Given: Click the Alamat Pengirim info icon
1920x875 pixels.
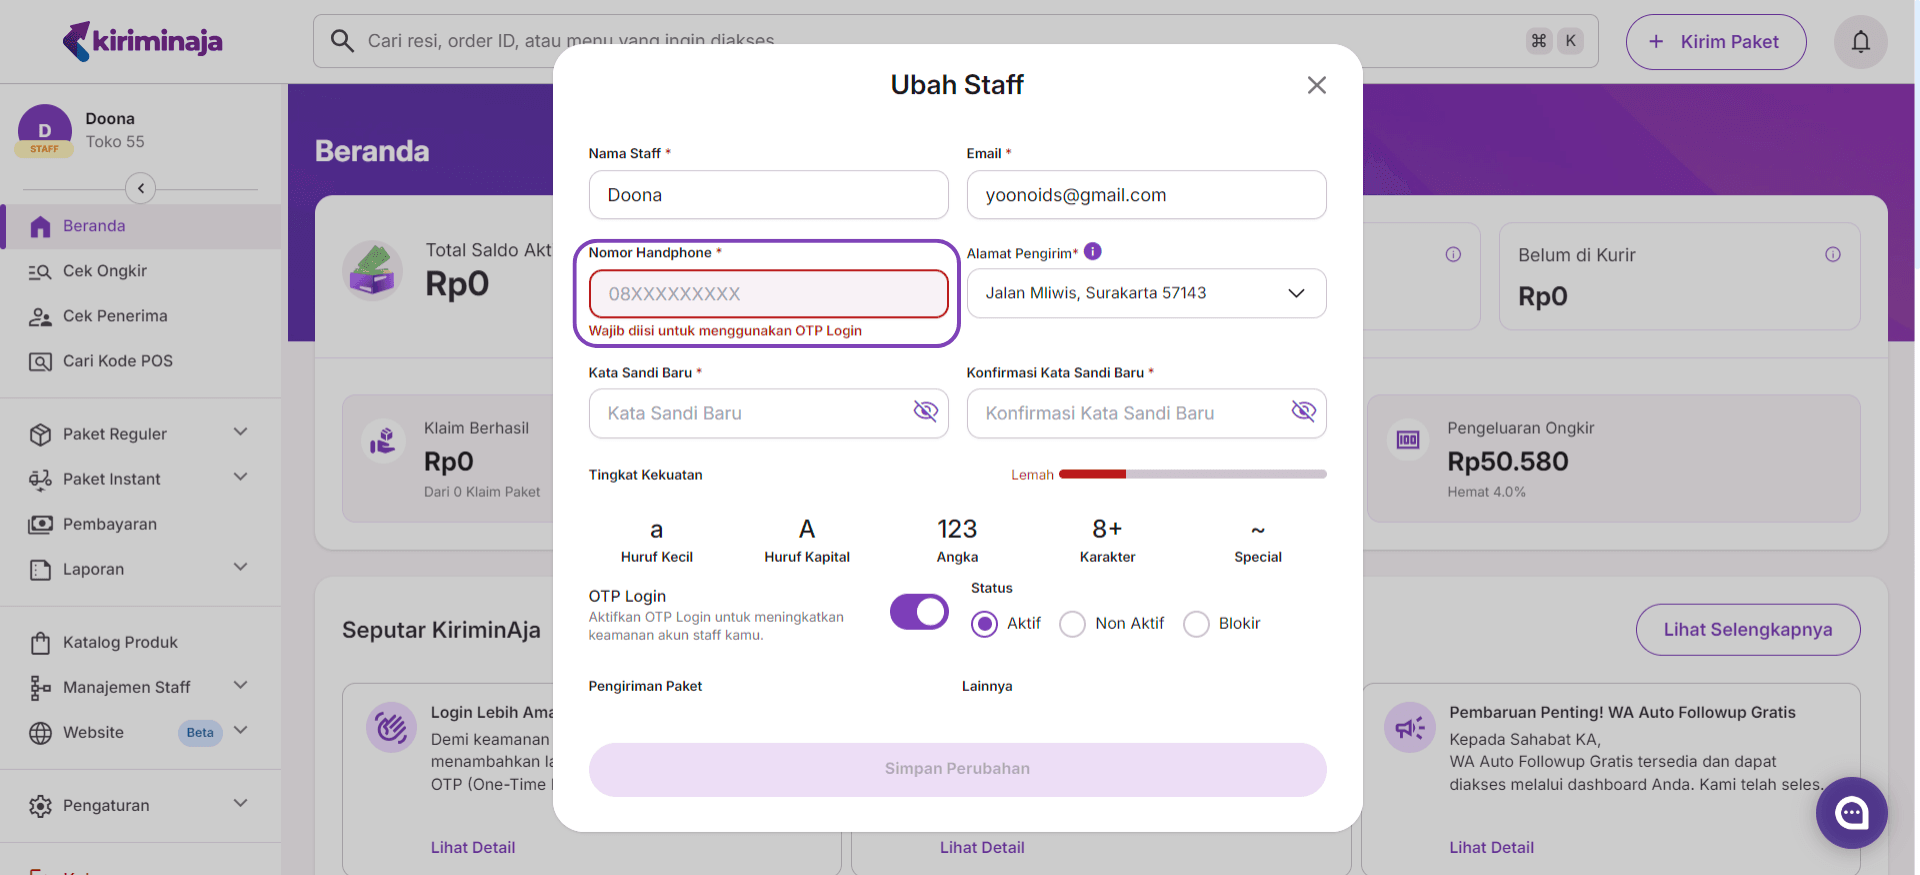Looking at the screenshot, I should coord(1093,252).
